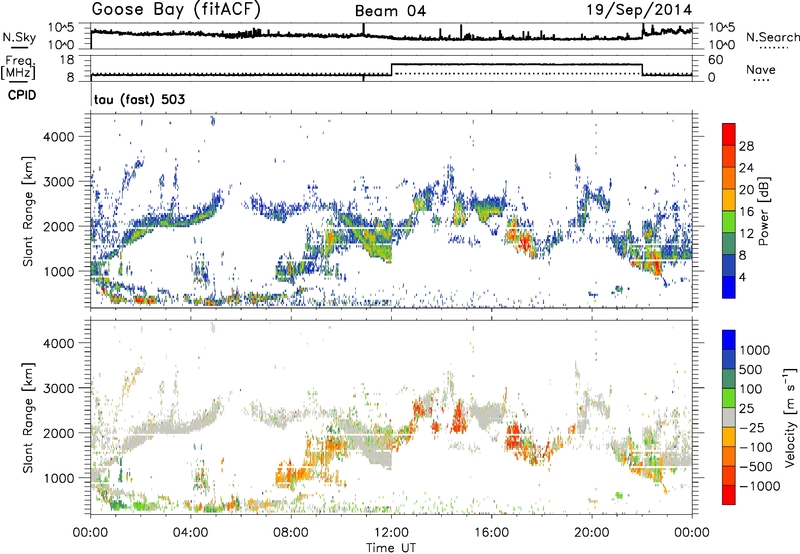
Task: Select the "Power [dB]" colorbar title
Action: (x=763, y=211)
